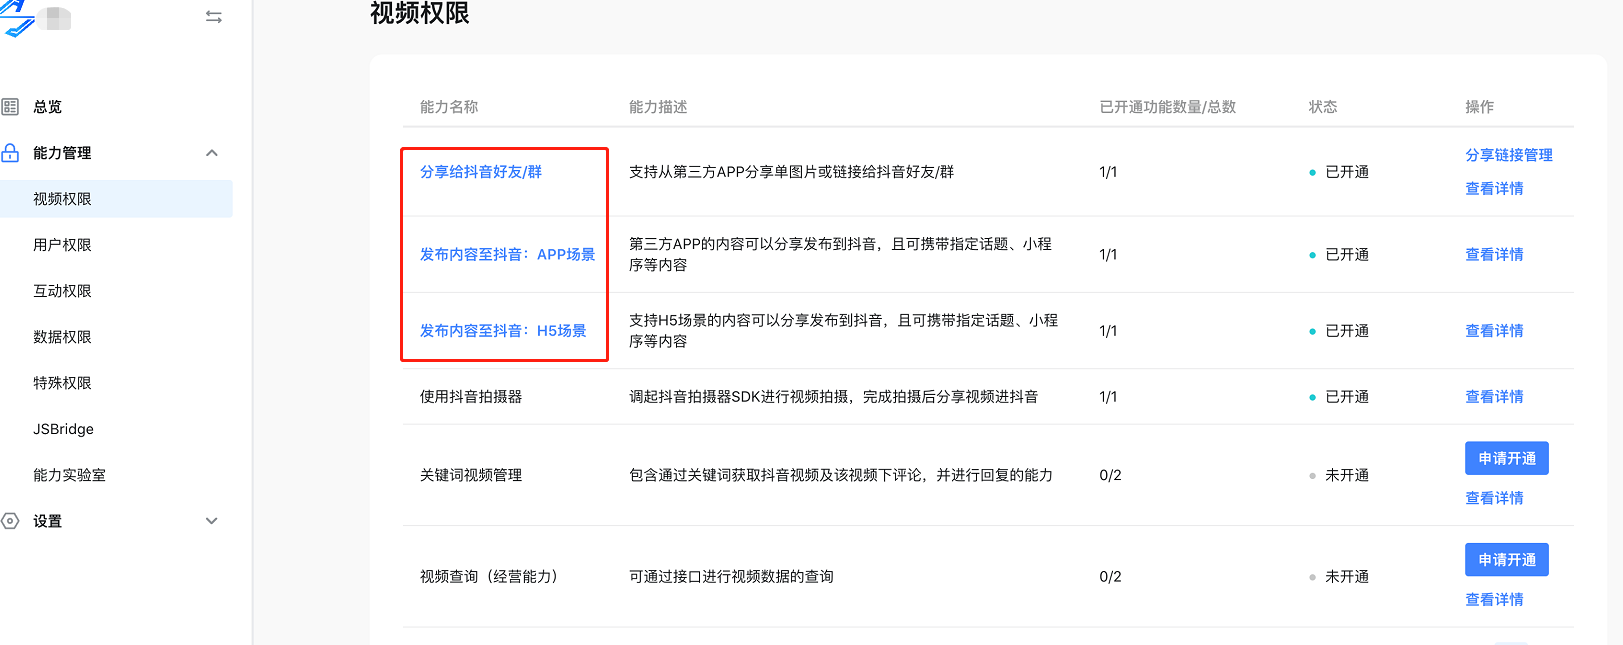The height and width of the screenshot is (645, 1623).
Task: Open 发布内容至抖音：H5场景 link
Action: click(503, 331)
